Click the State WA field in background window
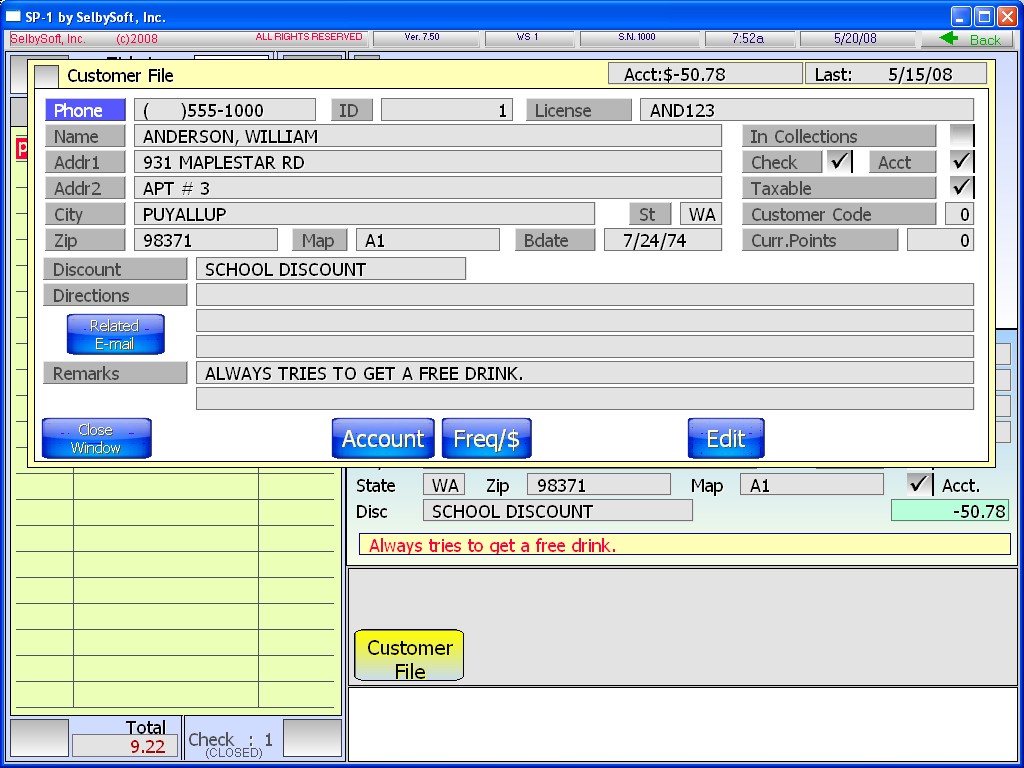 [x=444, y=485]
